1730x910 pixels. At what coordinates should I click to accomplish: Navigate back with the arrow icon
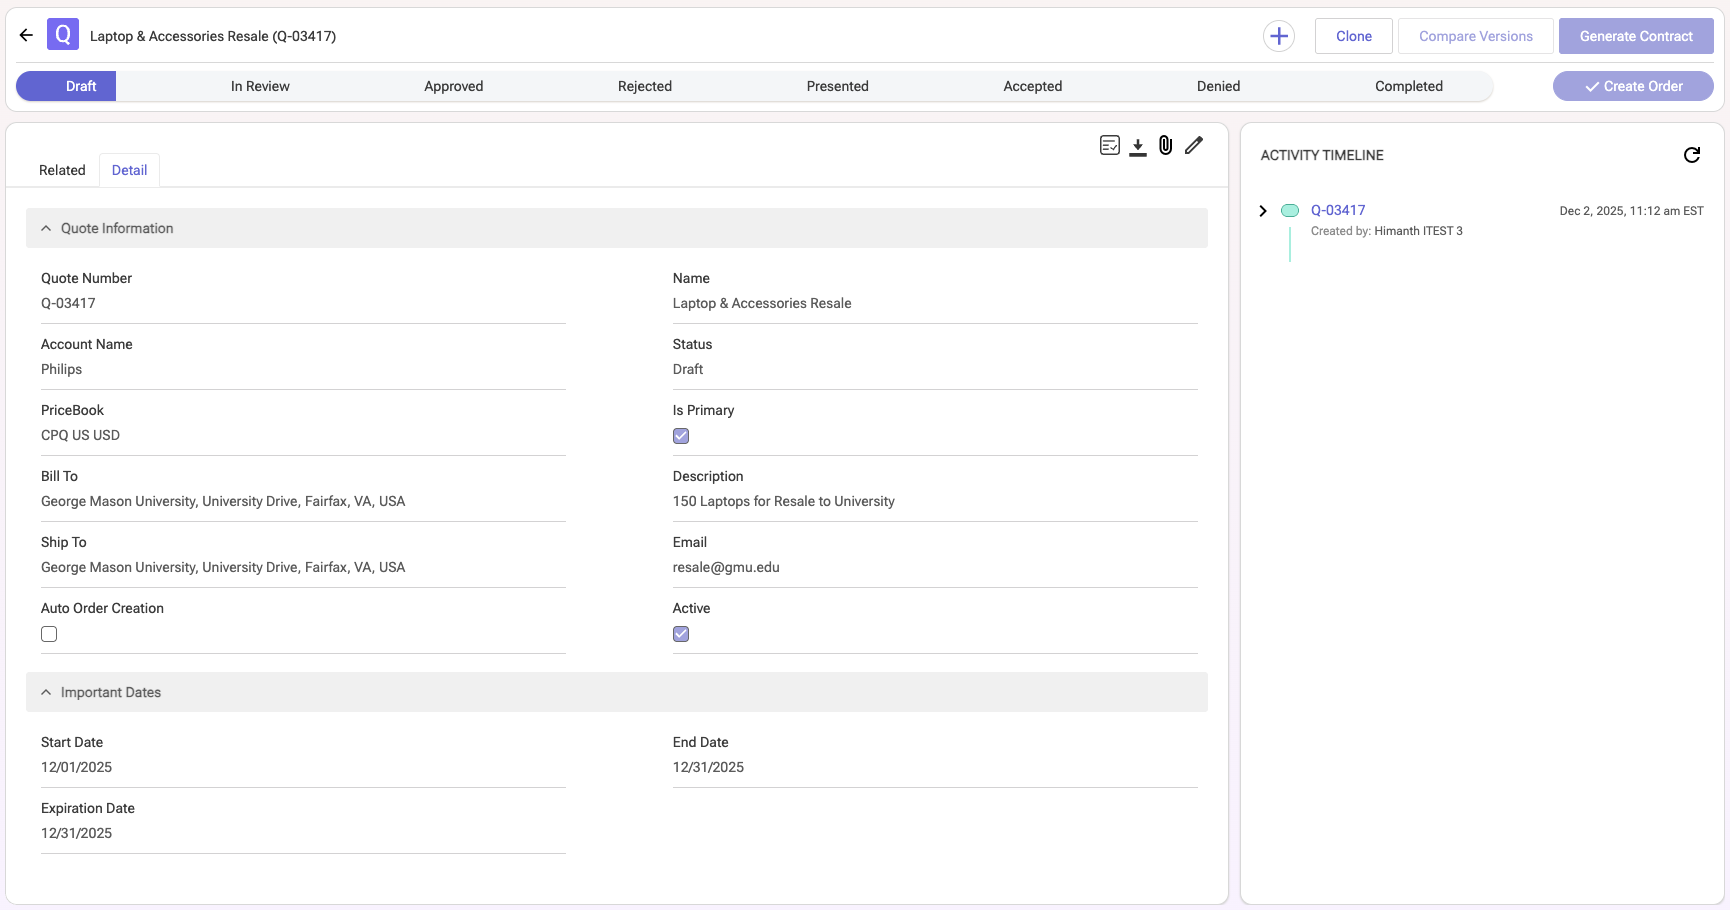25,35
